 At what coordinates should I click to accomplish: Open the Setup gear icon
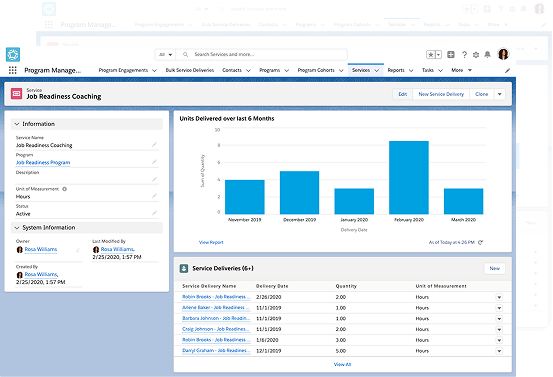click(476, 55)
